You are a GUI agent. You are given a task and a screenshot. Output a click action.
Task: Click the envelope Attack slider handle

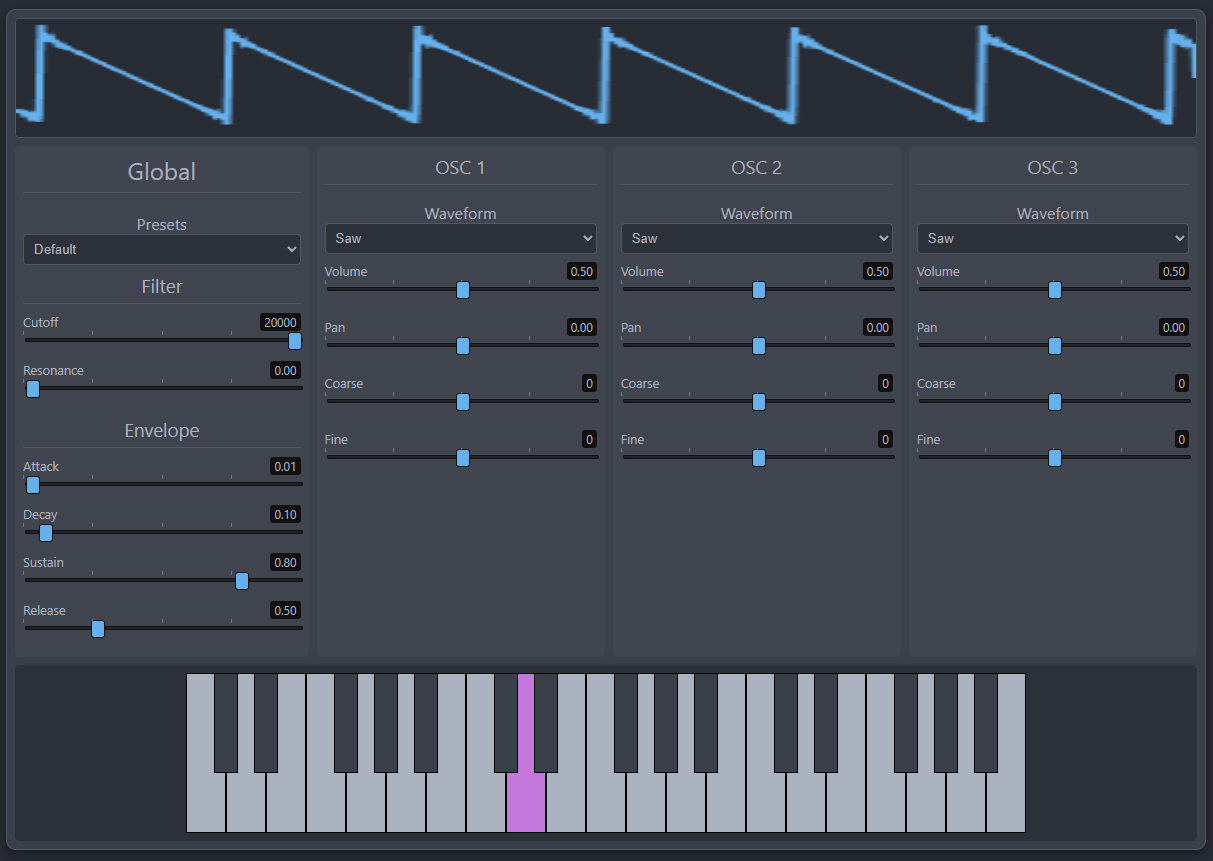click(x=33, y=485)
